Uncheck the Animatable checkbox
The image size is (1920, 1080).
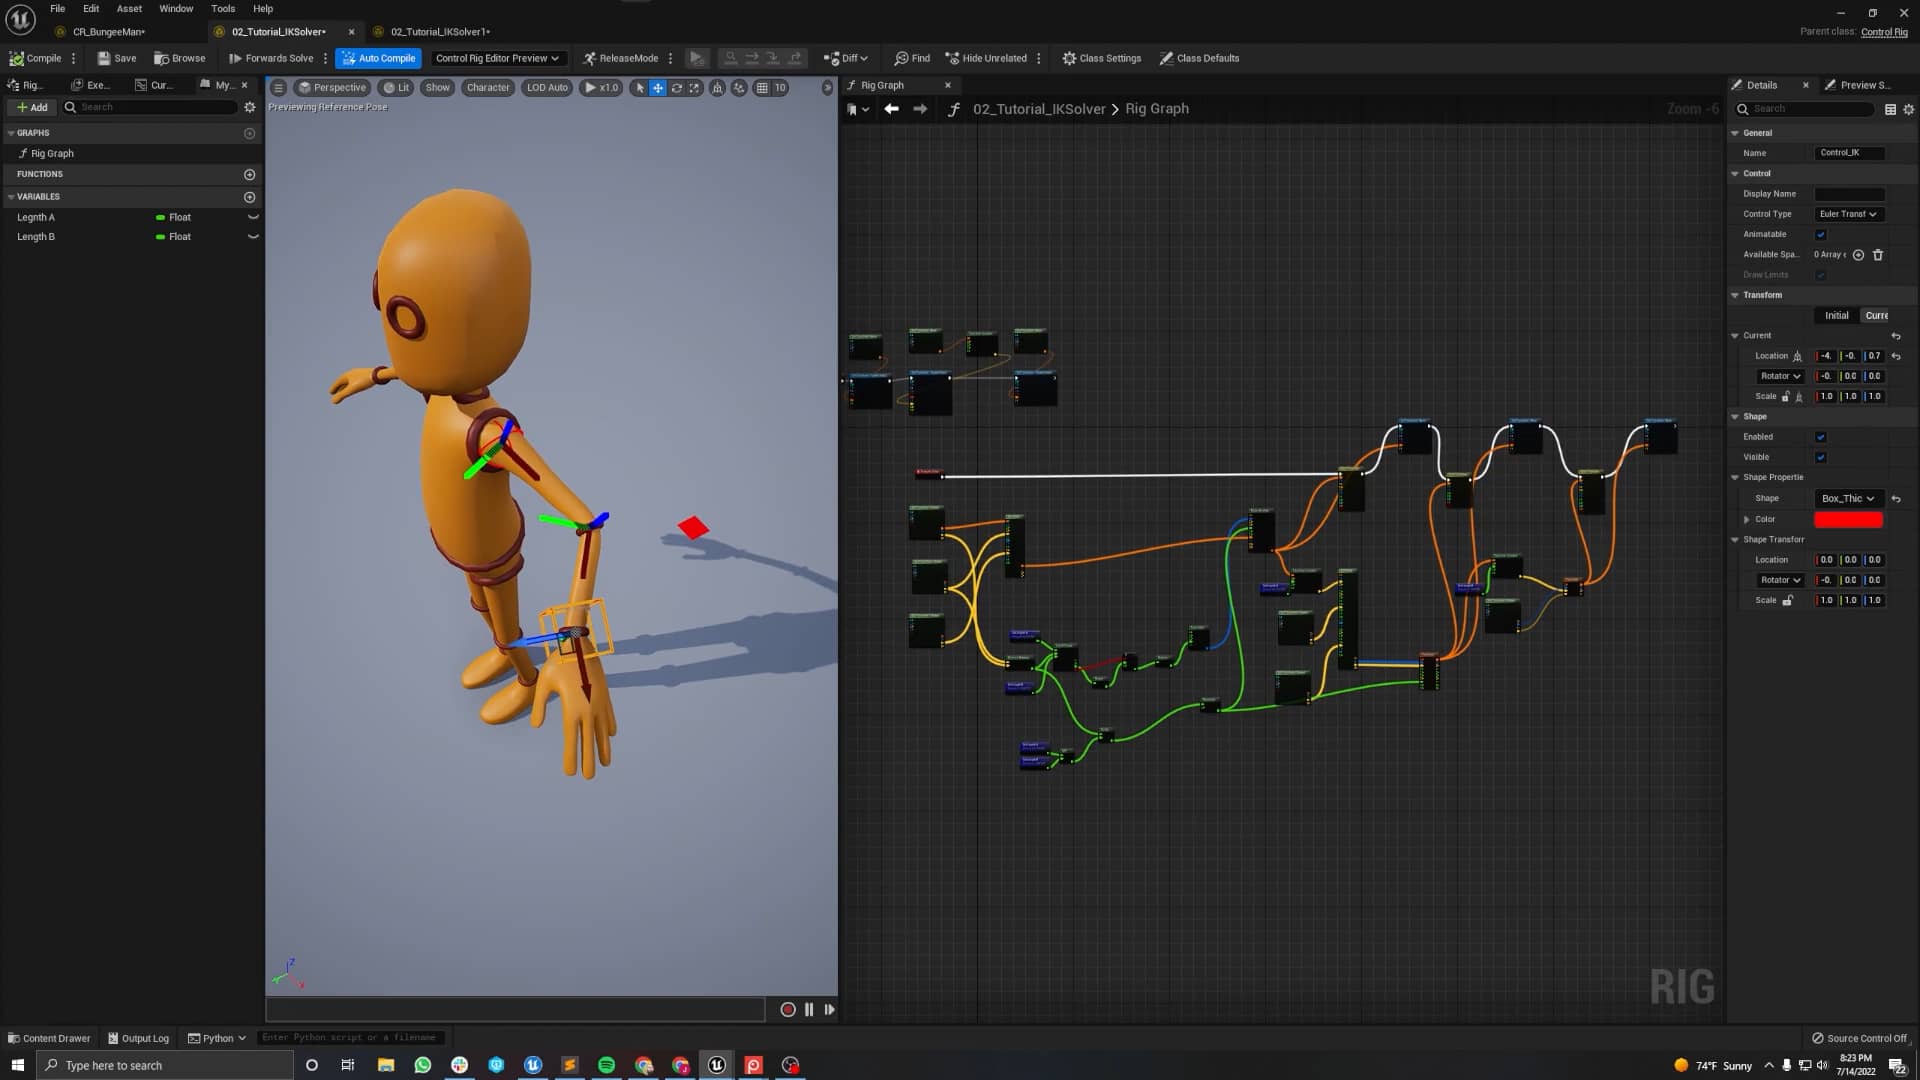click(x=1822, y=234)
